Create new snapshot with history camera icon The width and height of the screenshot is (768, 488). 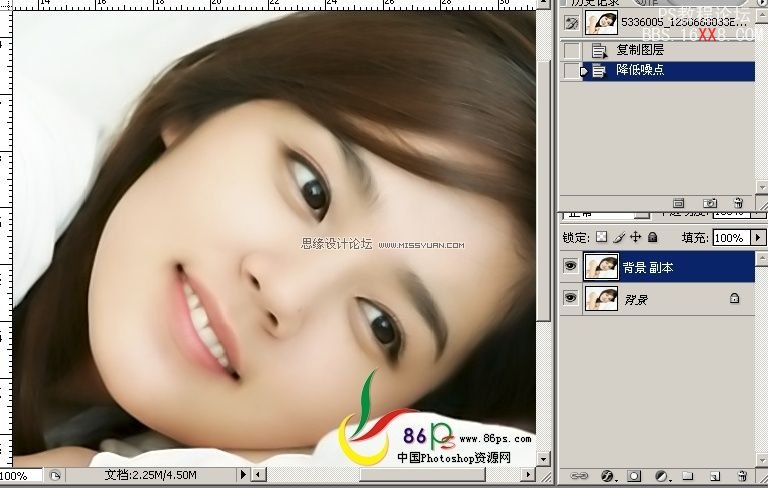coord(709,203)
